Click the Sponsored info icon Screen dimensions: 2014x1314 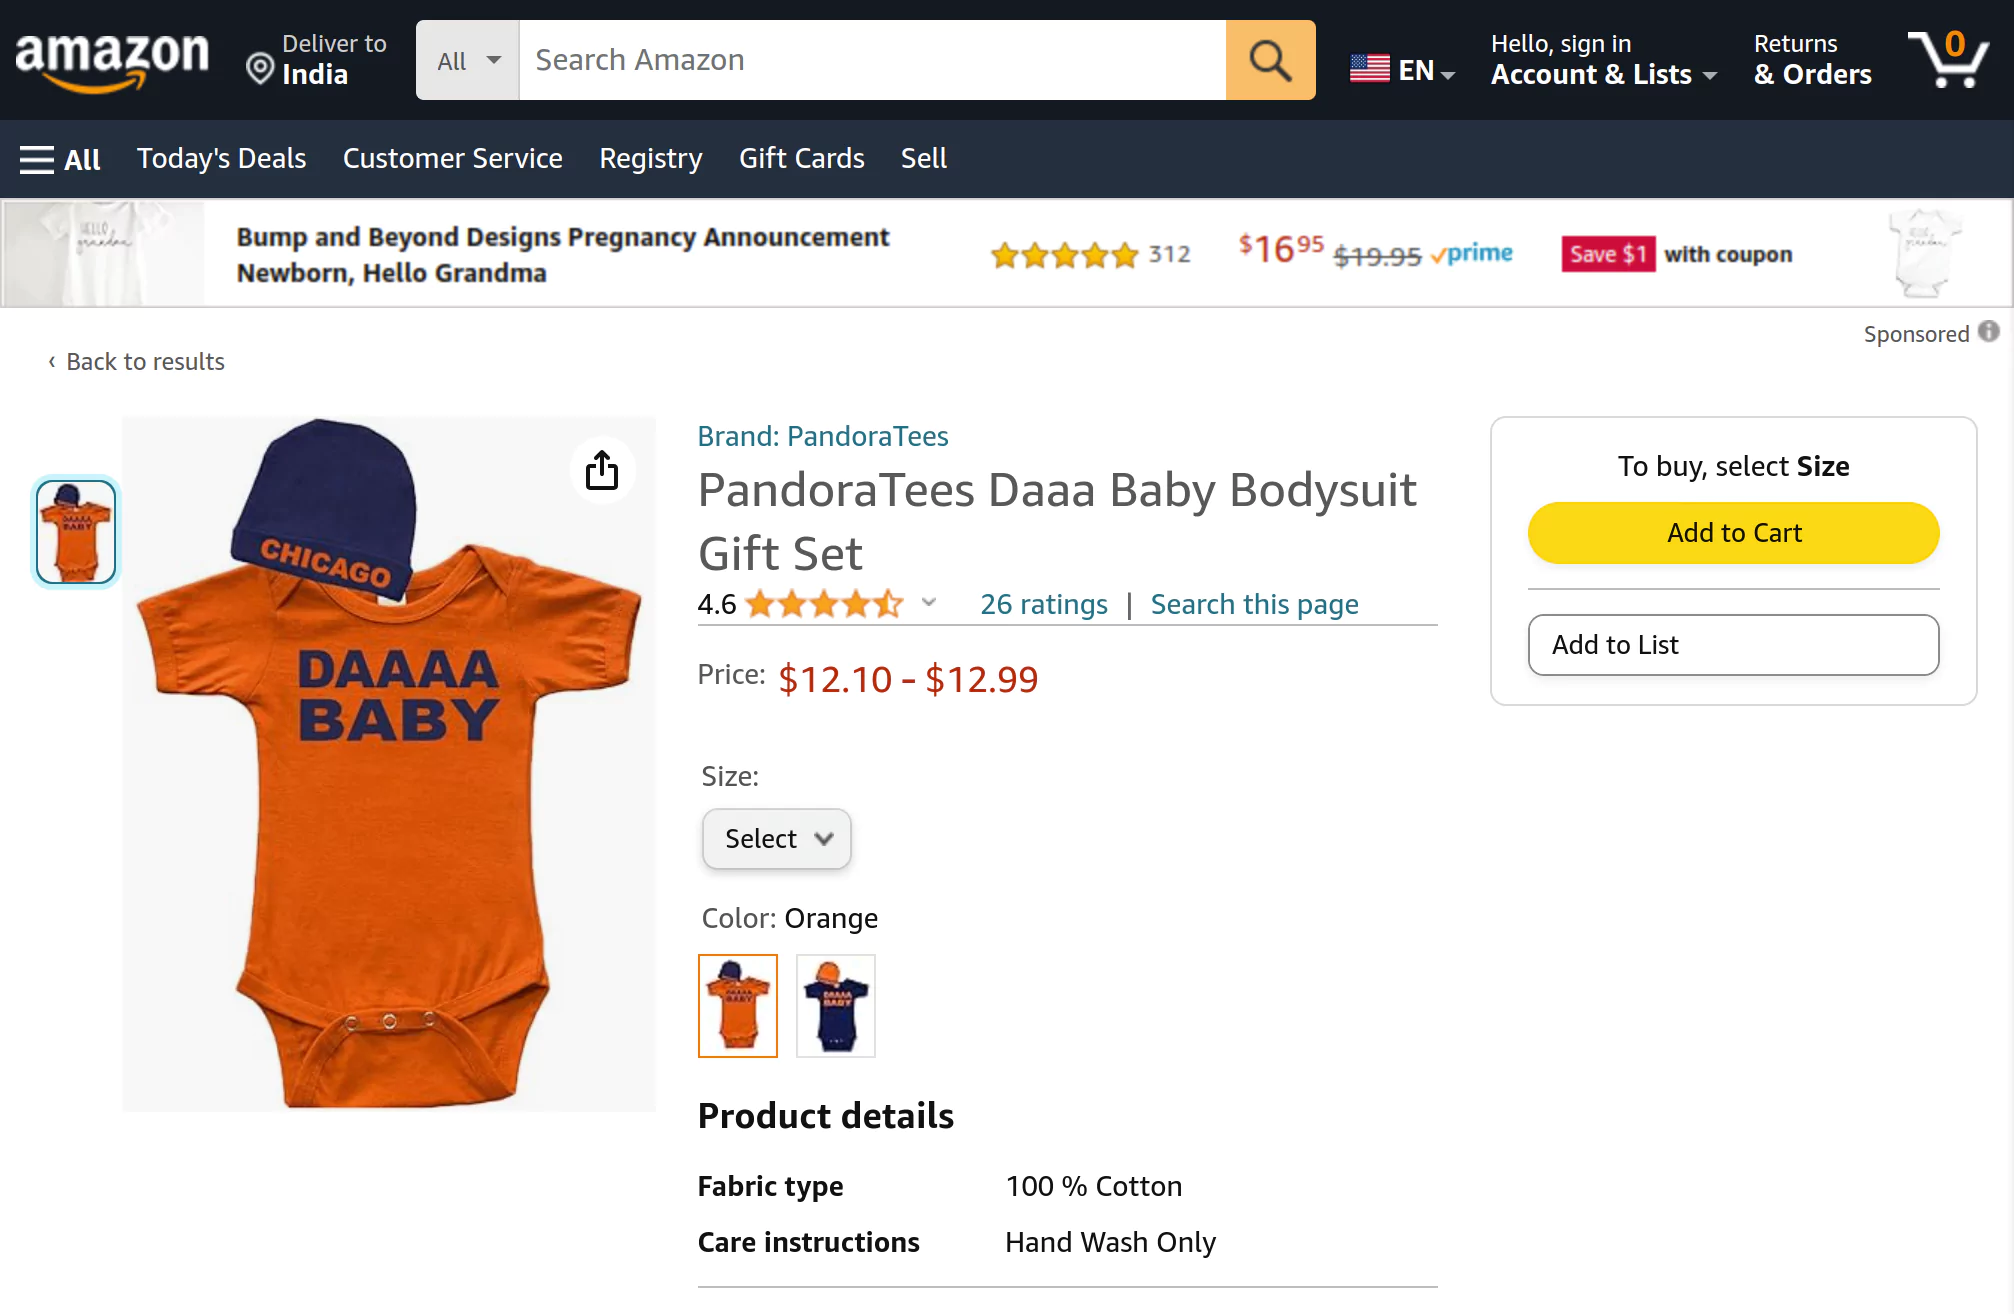[1989, 331]
